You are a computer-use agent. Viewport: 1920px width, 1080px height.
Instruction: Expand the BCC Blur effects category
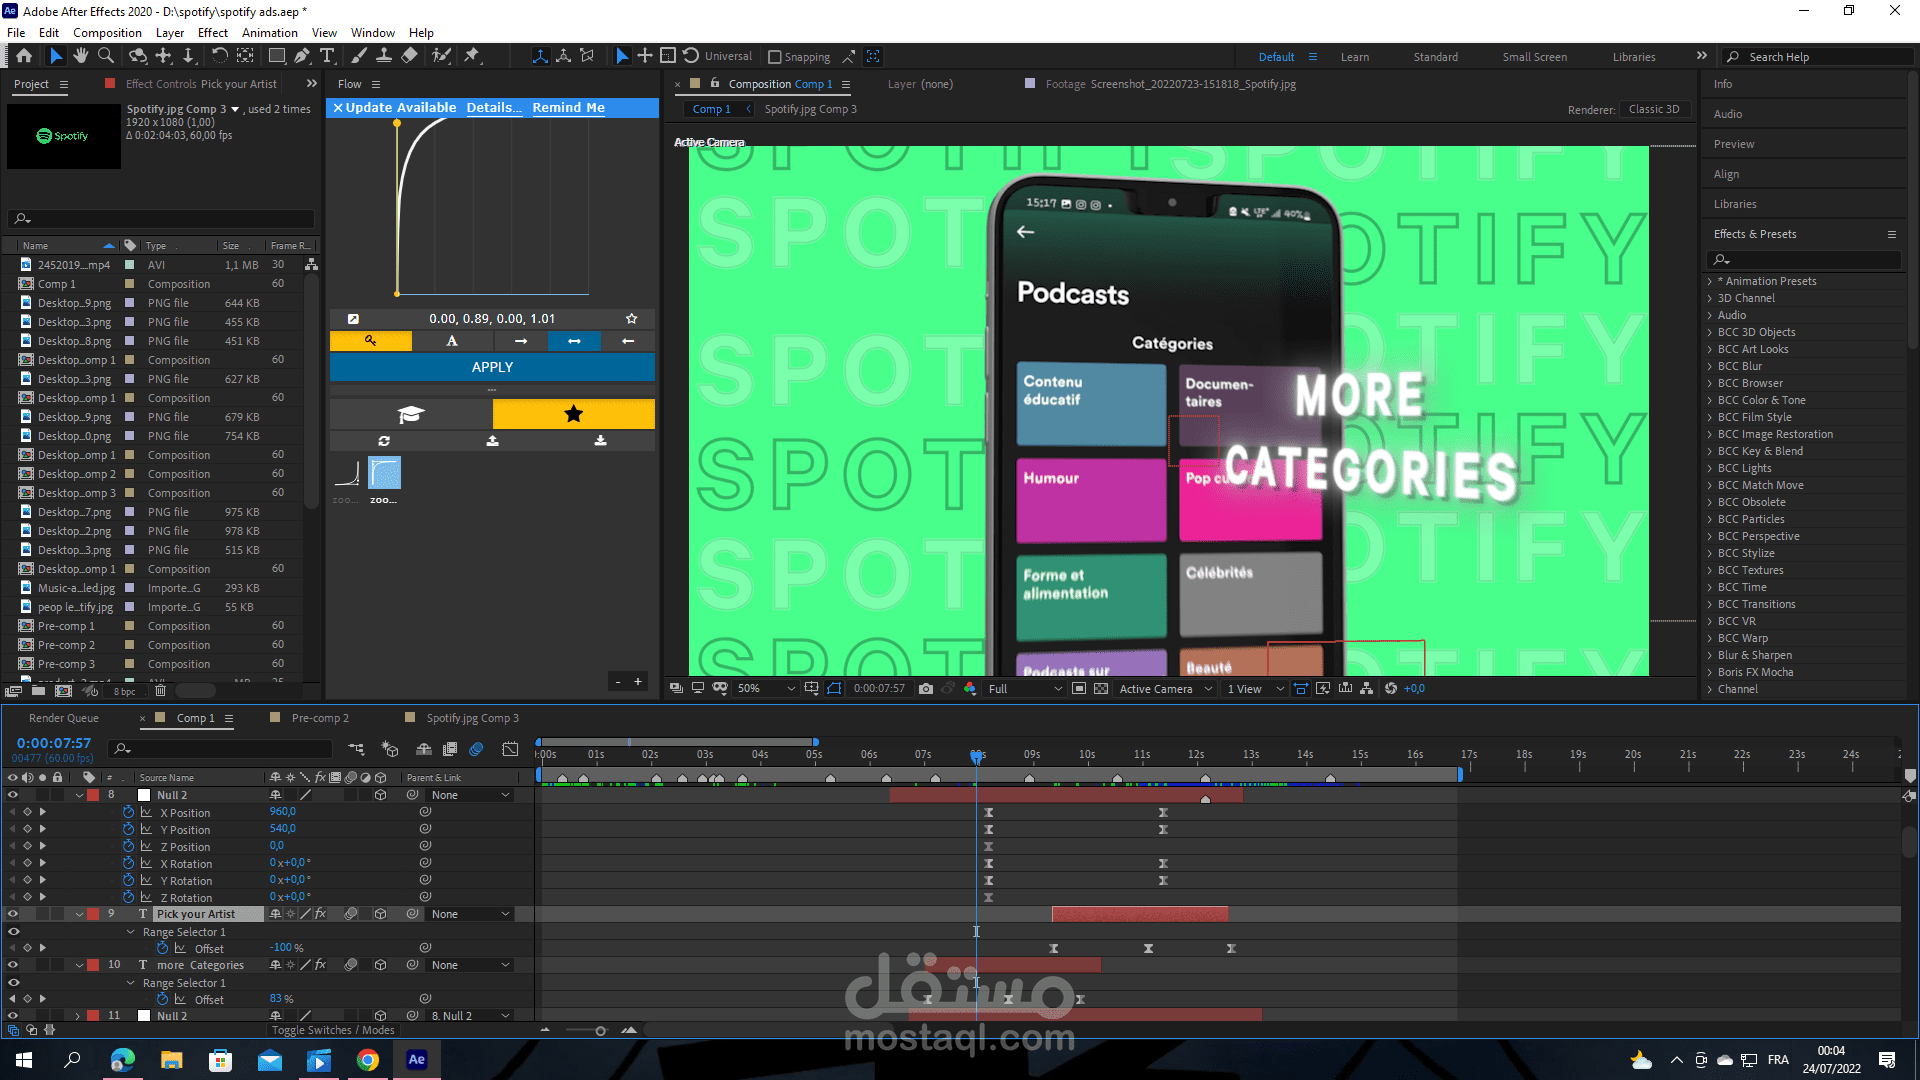tap(1710, 366)
